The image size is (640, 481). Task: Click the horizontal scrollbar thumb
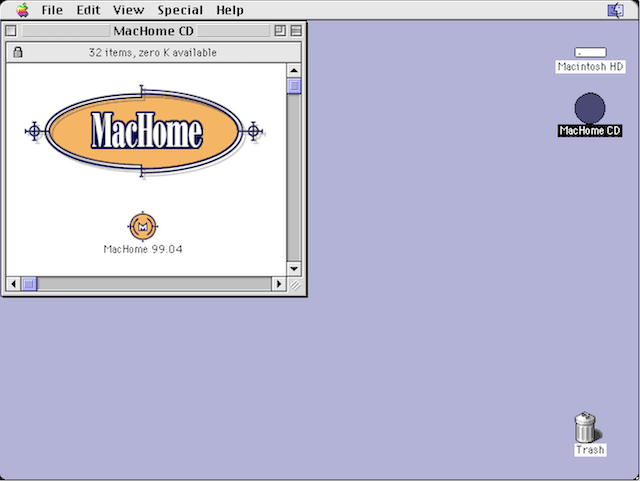[29, 283]
